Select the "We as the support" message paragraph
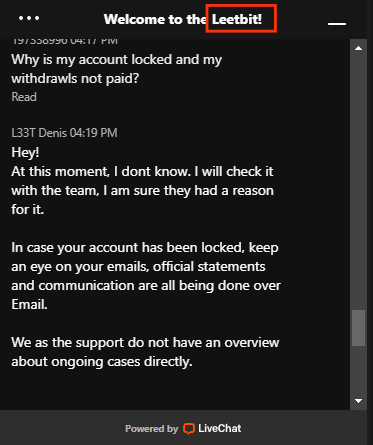 coord(145,352)
